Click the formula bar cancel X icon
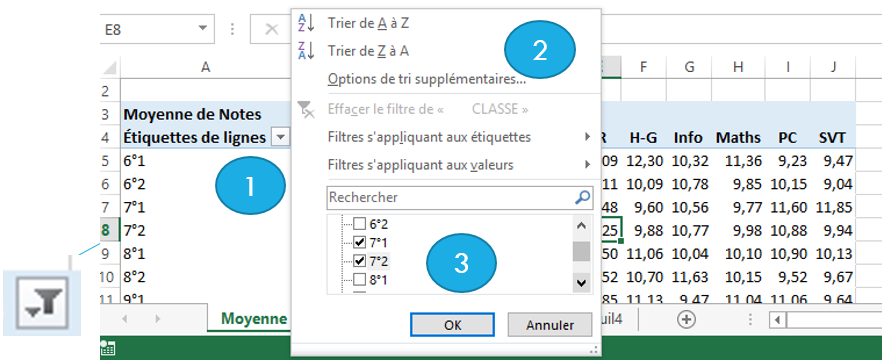The width and height of the screenshot is (882, 360). (272, 29)
